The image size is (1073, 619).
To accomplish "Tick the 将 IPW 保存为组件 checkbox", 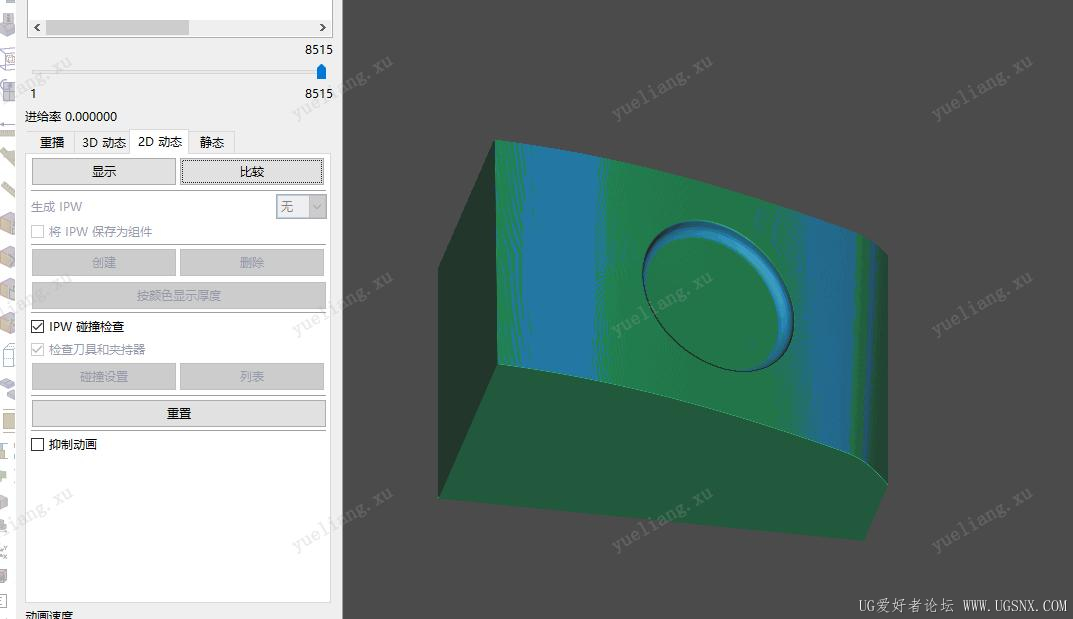I will click(38, 232).
